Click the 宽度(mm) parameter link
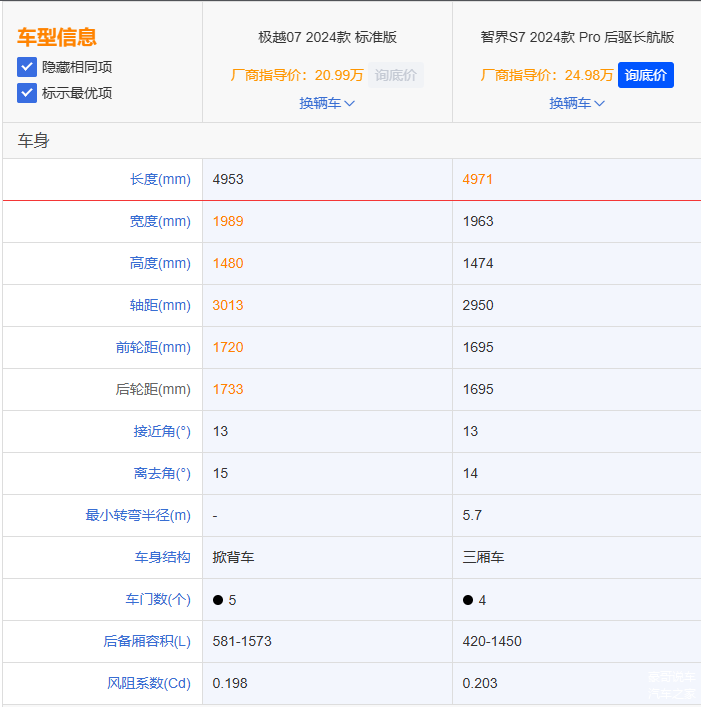Screen dimensions: 701x707 point(160,221)
